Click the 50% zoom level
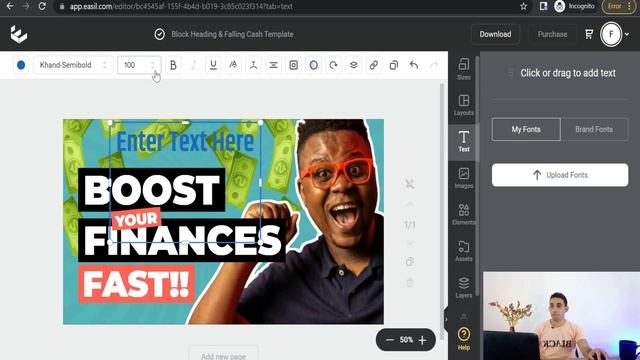 (406, 340)
